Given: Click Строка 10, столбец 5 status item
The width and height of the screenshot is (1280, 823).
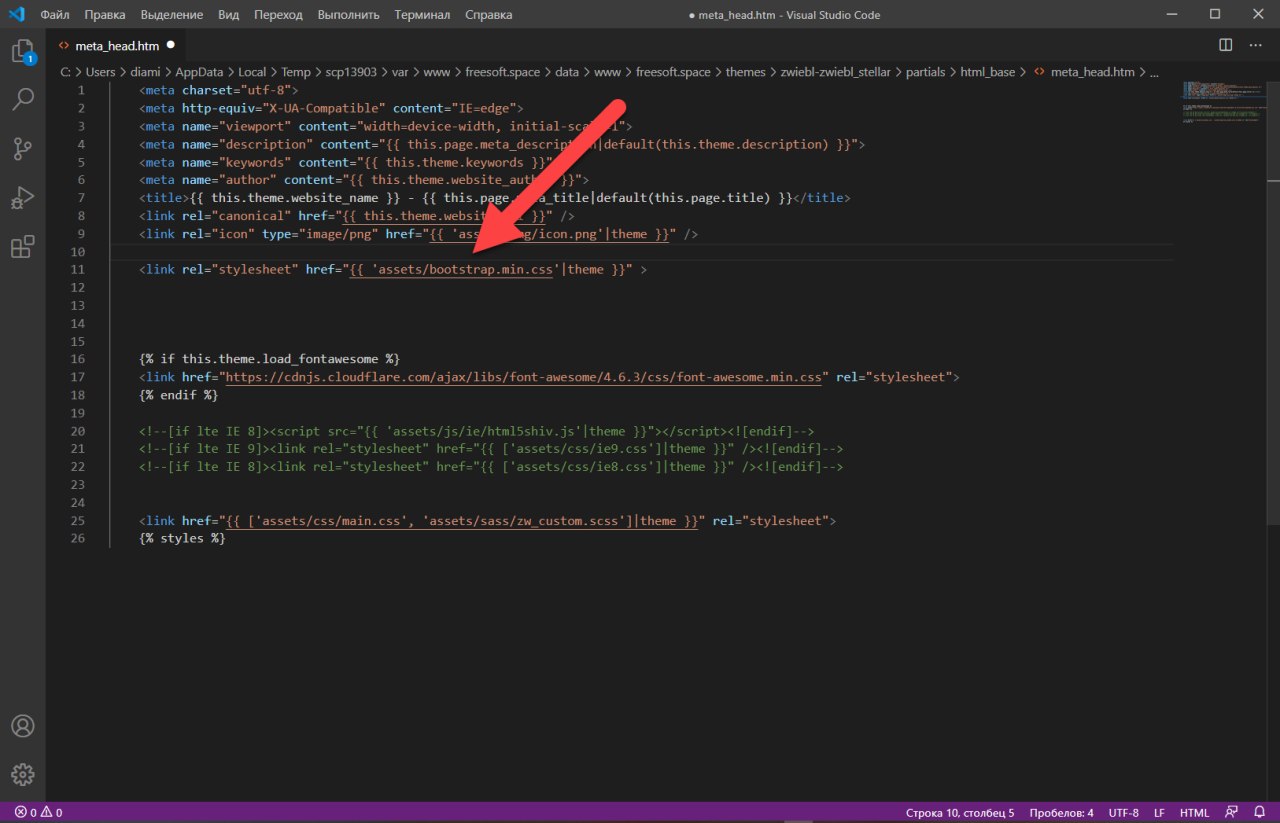Looking at the screenshot, I should click(960, 812).
